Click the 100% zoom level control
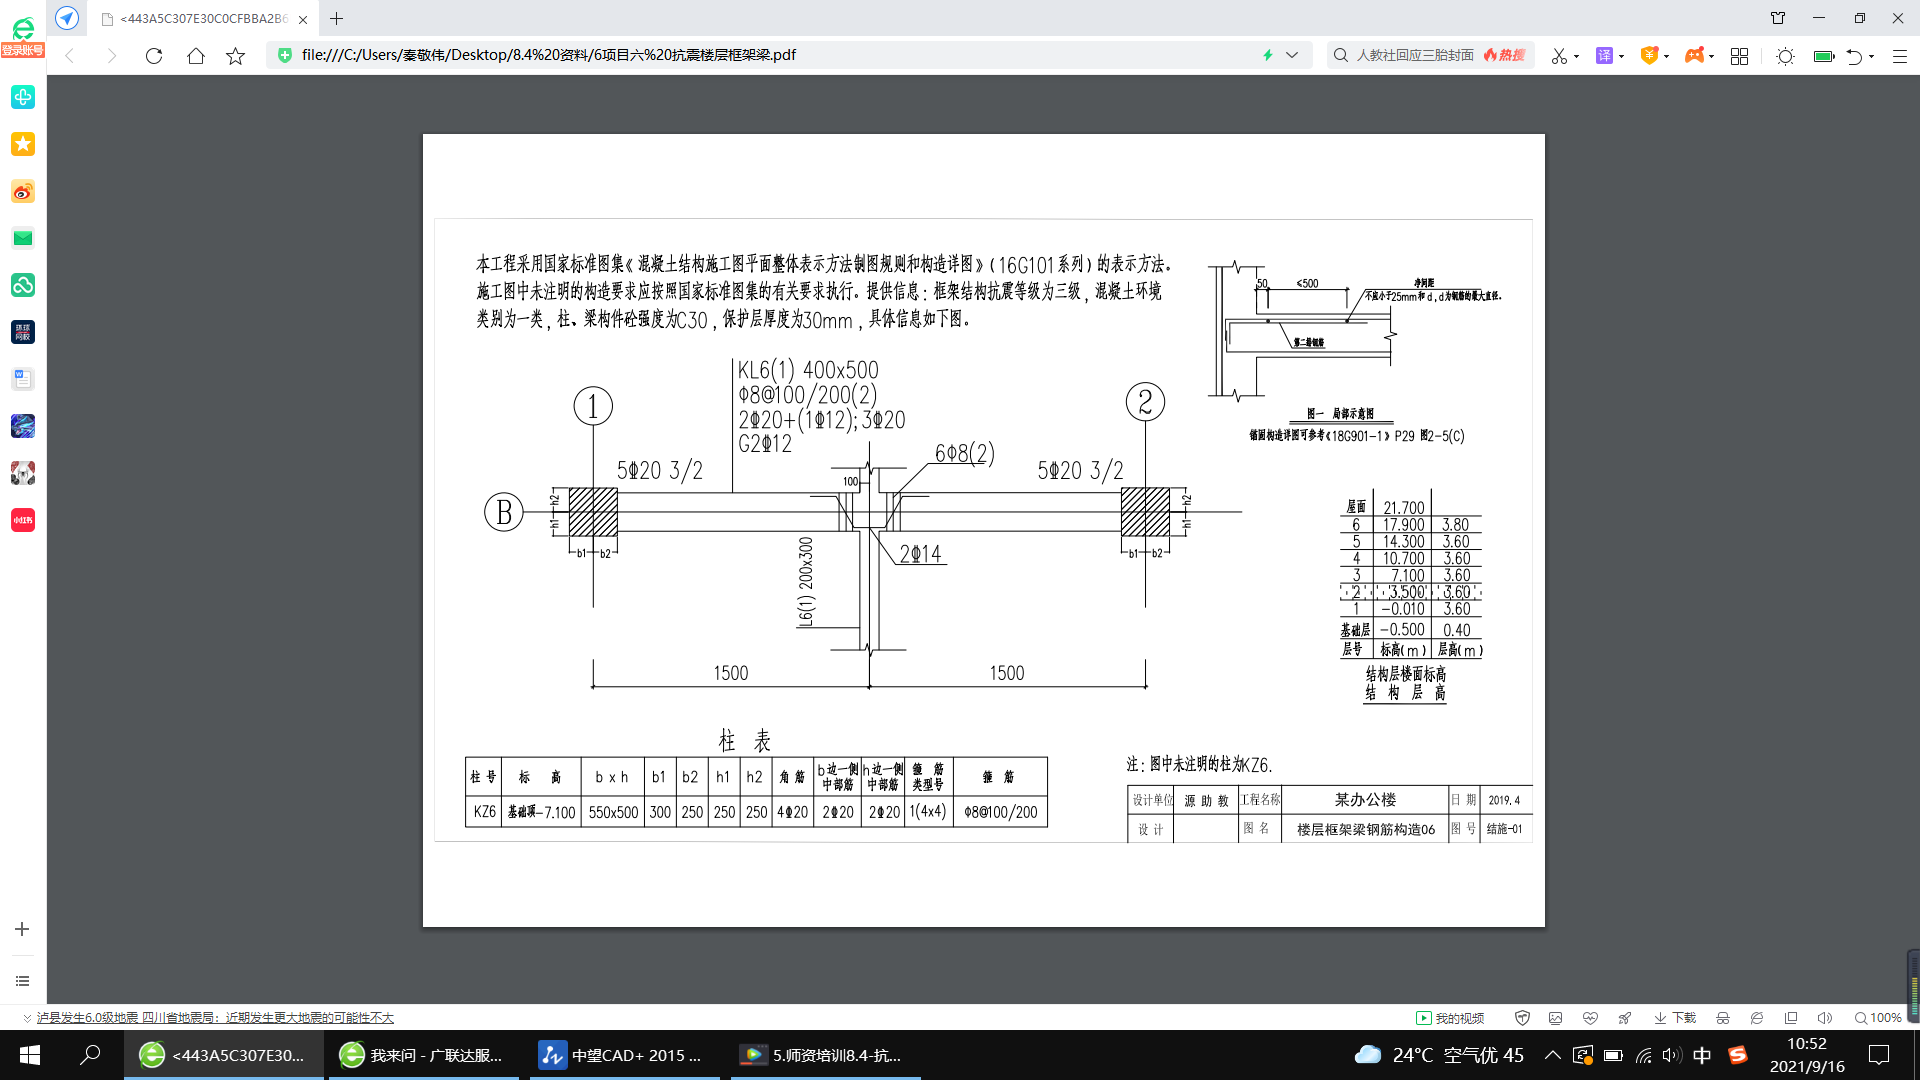 tap(1878, 1018)
